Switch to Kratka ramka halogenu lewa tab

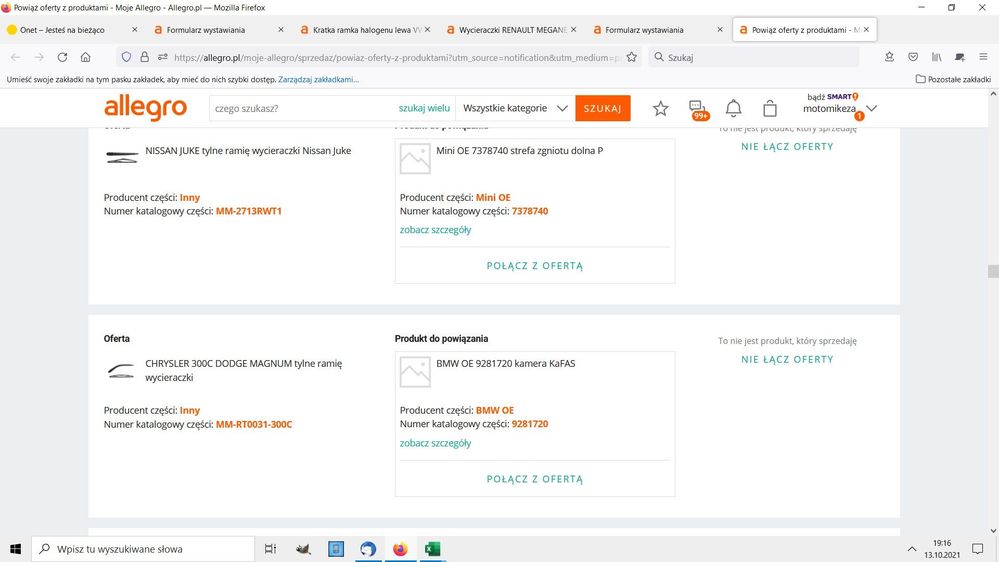coord(365,30)
